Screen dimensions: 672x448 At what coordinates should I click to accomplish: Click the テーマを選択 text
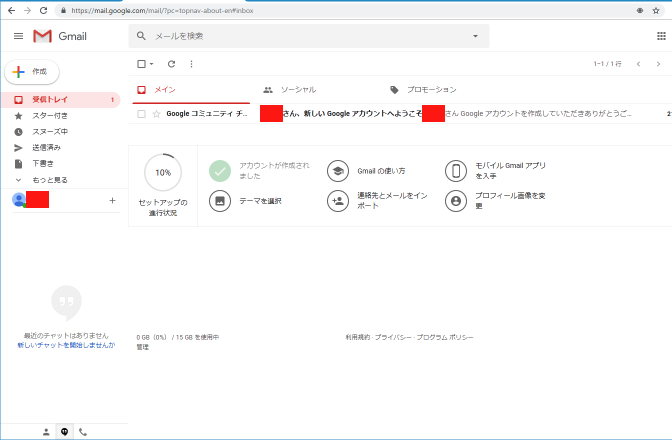[260, 201]
